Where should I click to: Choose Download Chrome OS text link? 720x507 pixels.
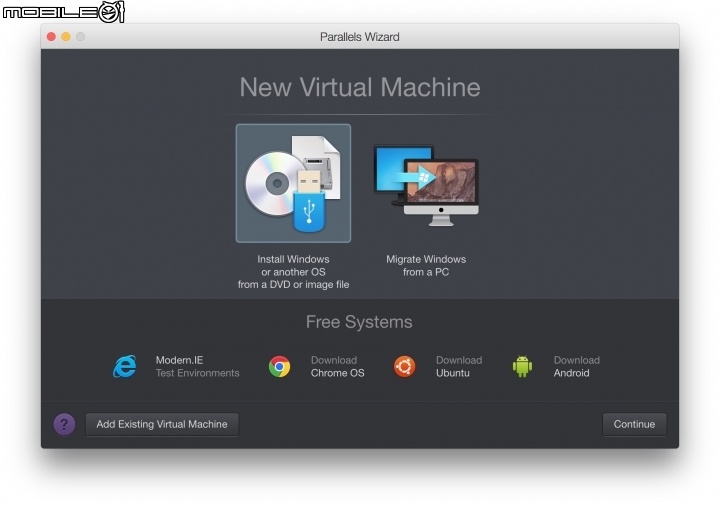pyautogui.click(x=338, y=366)
